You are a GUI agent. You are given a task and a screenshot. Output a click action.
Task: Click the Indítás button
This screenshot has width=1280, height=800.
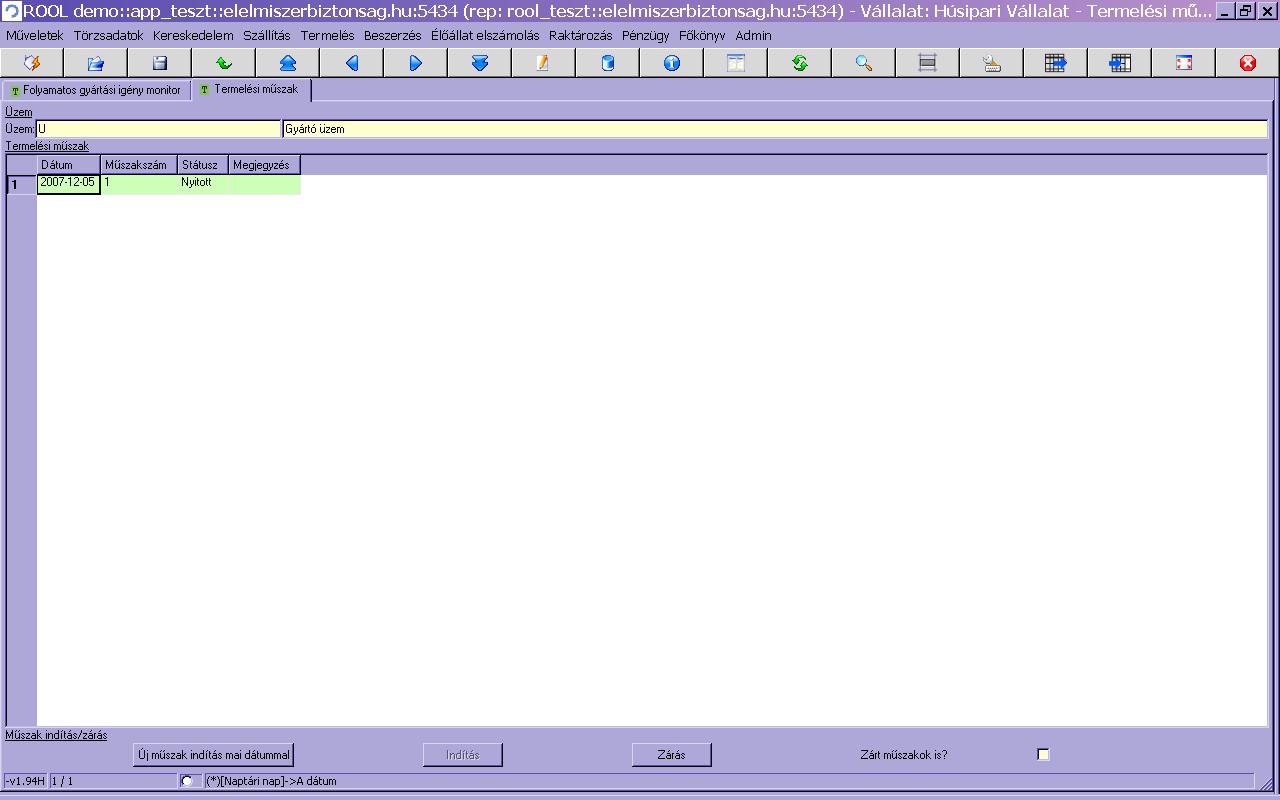(x=463, y=755)
